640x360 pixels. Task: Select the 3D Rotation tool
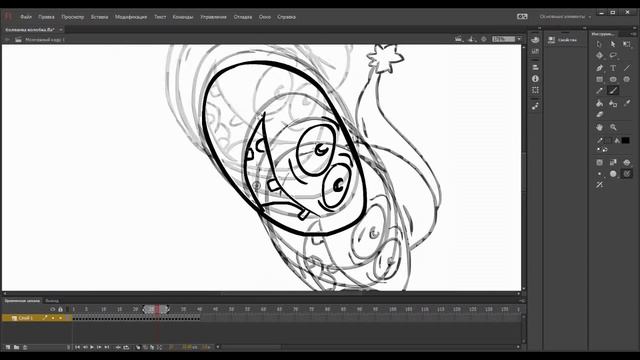pos(599,56)
